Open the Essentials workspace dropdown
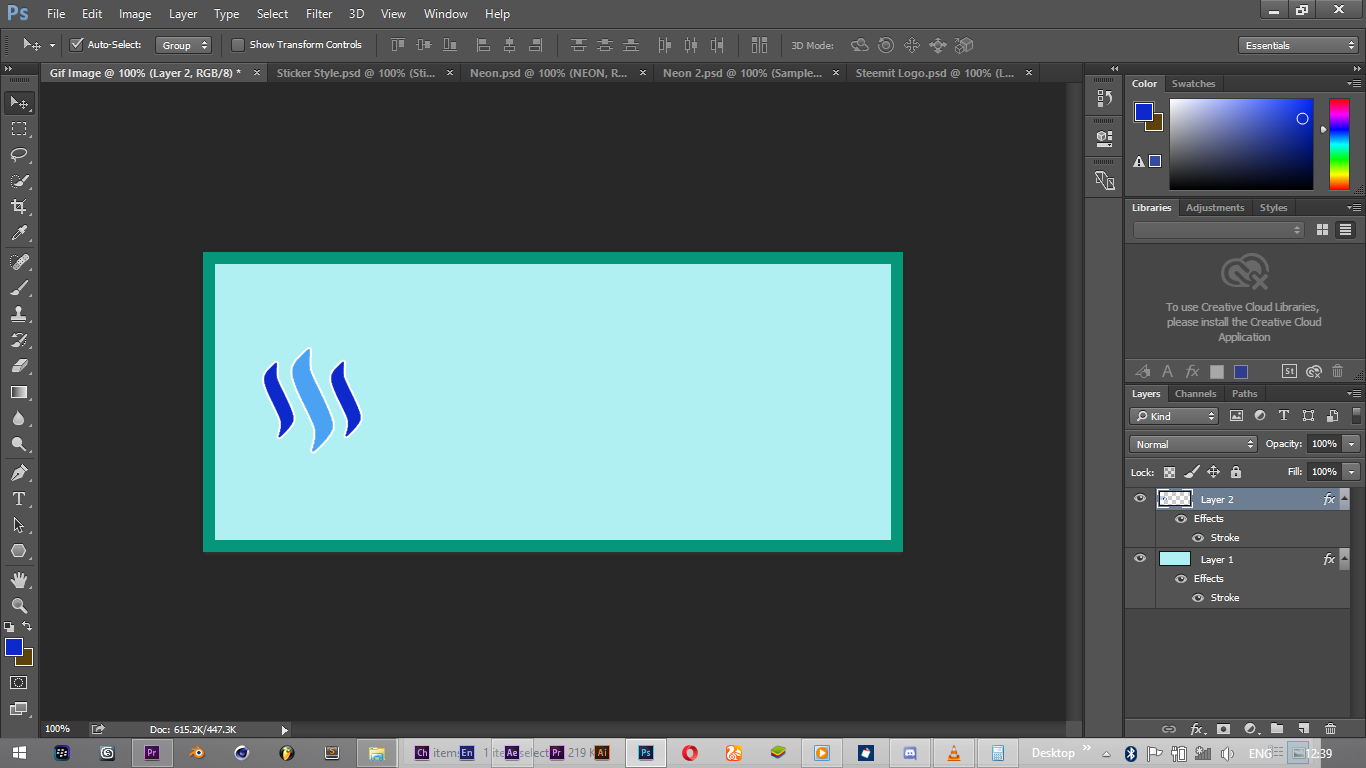Viewport: 1366px width, 768px height. tap(1297, 45)
